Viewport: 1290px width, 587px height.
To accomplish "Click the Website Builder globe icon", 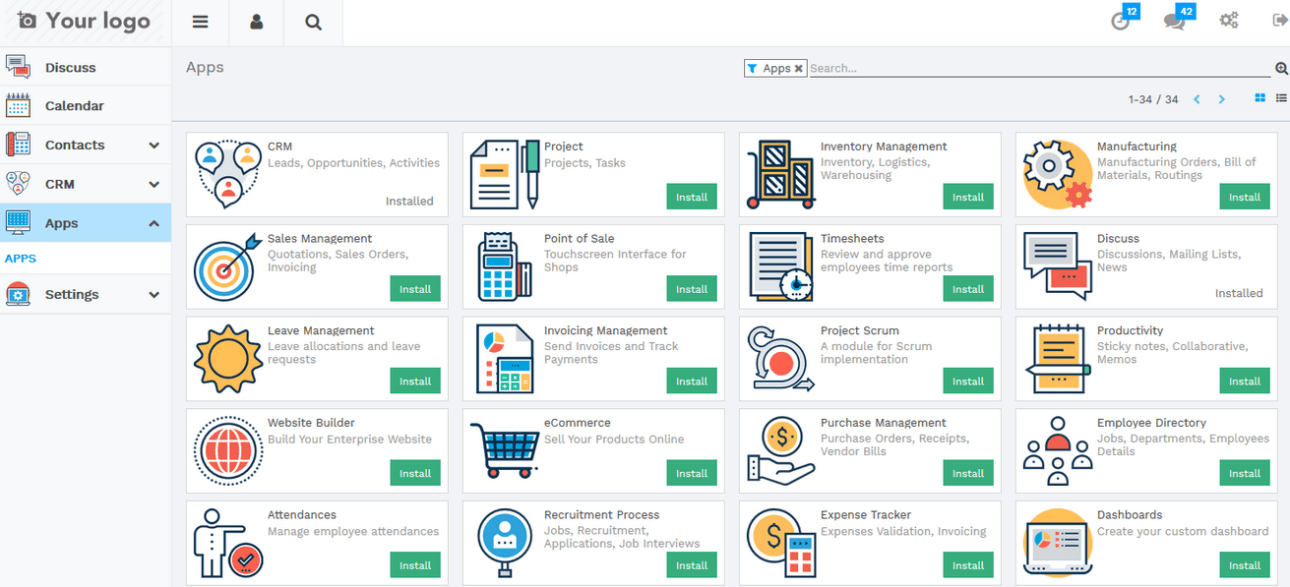I will [228, 451].
